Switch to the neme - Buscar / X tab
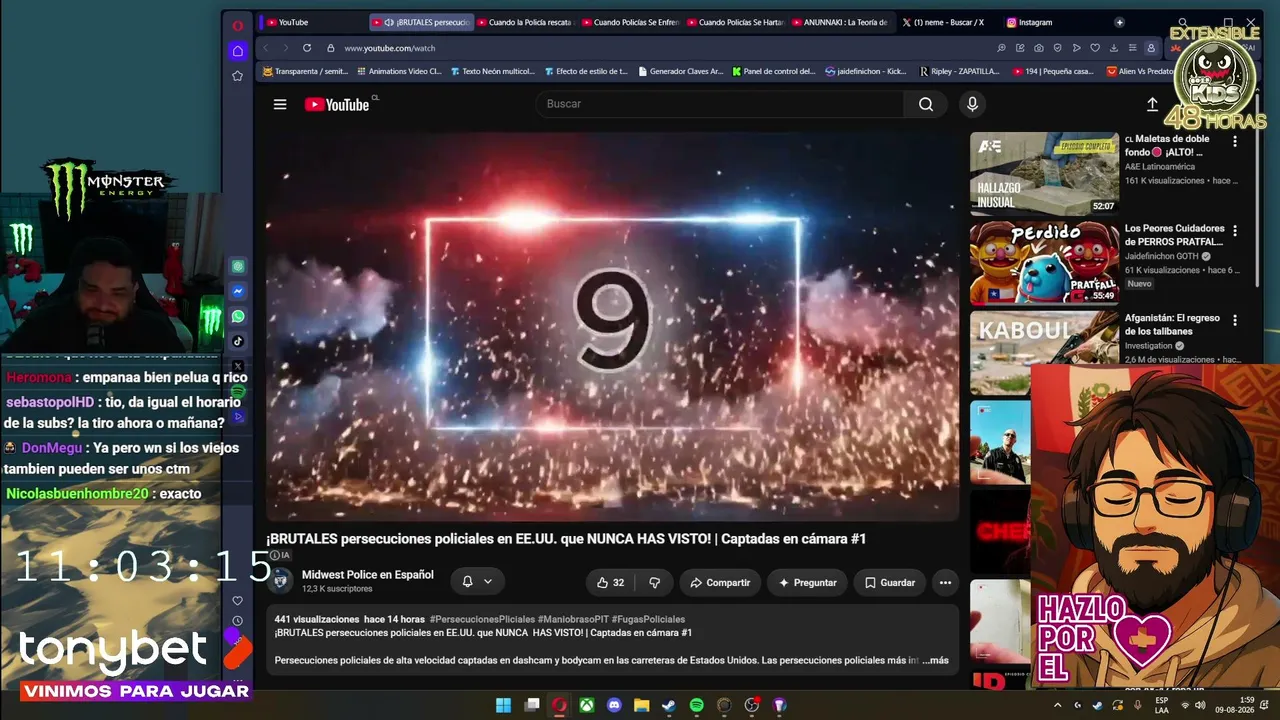Screen dimensions: 1280x720 (x=945, y=22)
